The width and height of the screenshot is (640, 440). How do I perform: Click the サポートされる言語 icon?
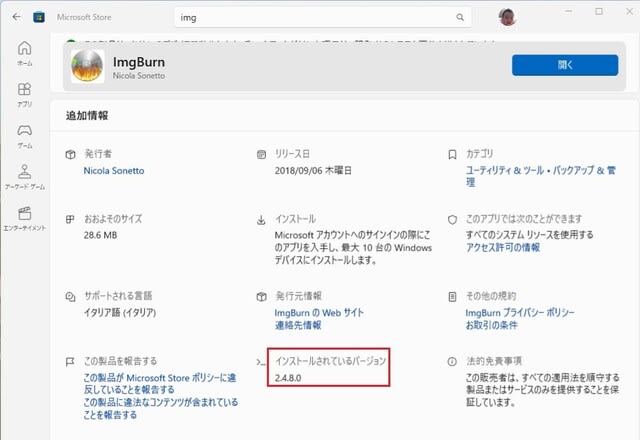pyautogui.click(x=70, y=297)
